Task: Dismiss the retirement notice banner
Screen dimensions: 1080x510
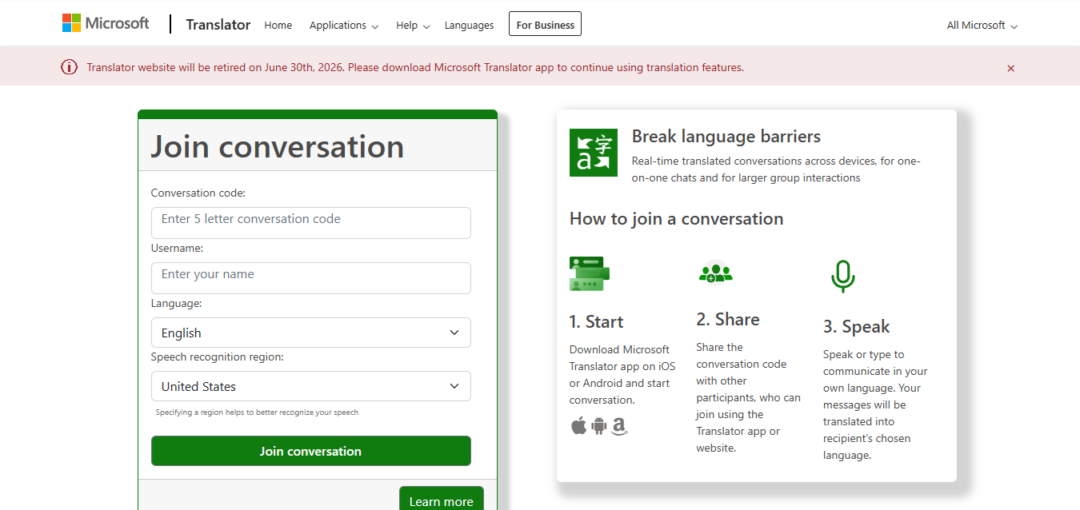Action: point(1010,68)
